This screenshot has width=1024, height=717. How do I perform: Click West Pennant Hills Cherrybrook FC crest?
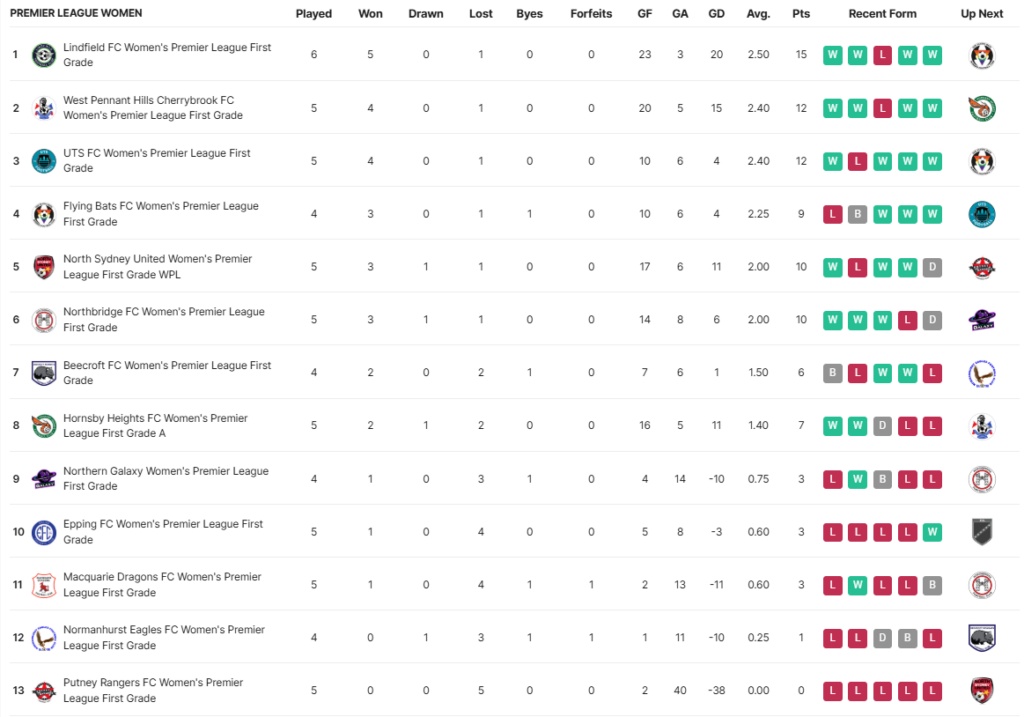[43, 108]
